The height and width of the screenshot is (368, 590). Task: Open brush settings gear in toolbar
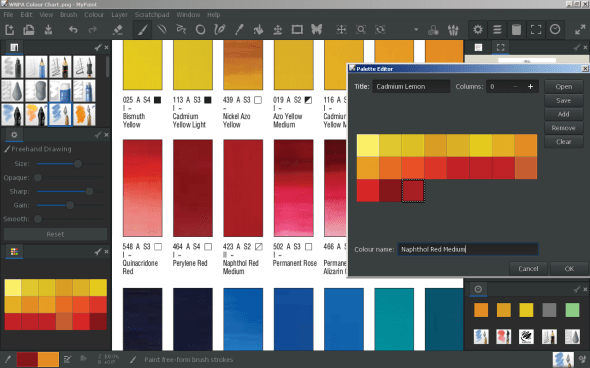[x=478, y=30]
